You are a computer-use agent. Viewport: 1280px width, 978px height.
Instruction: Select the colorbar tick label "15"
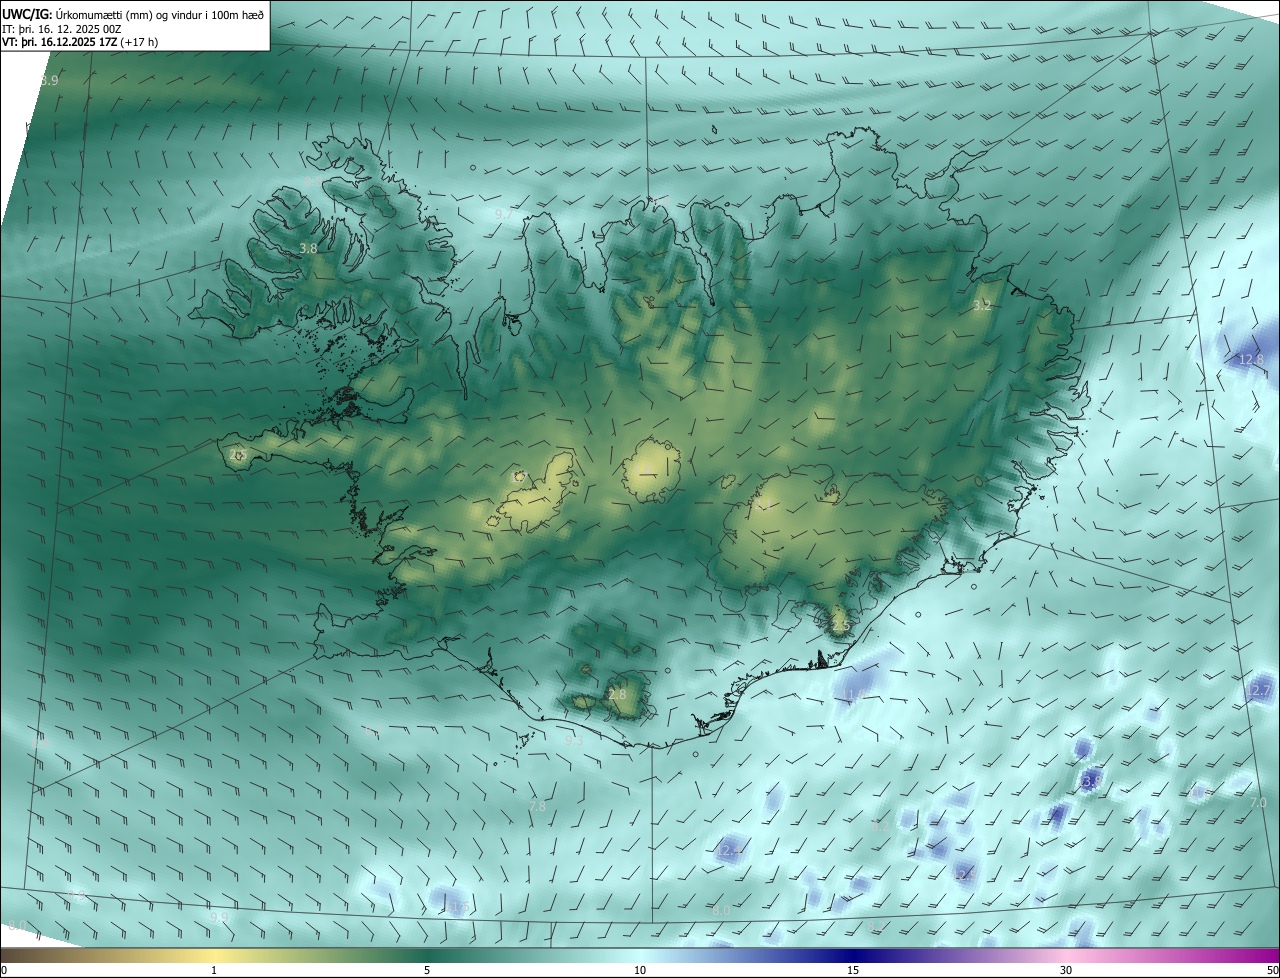[x=853, y=970]
